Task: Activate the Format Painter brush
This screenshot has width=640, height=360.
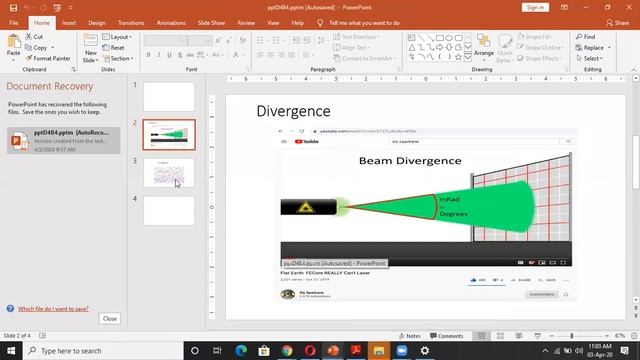Action: point(47,58)
